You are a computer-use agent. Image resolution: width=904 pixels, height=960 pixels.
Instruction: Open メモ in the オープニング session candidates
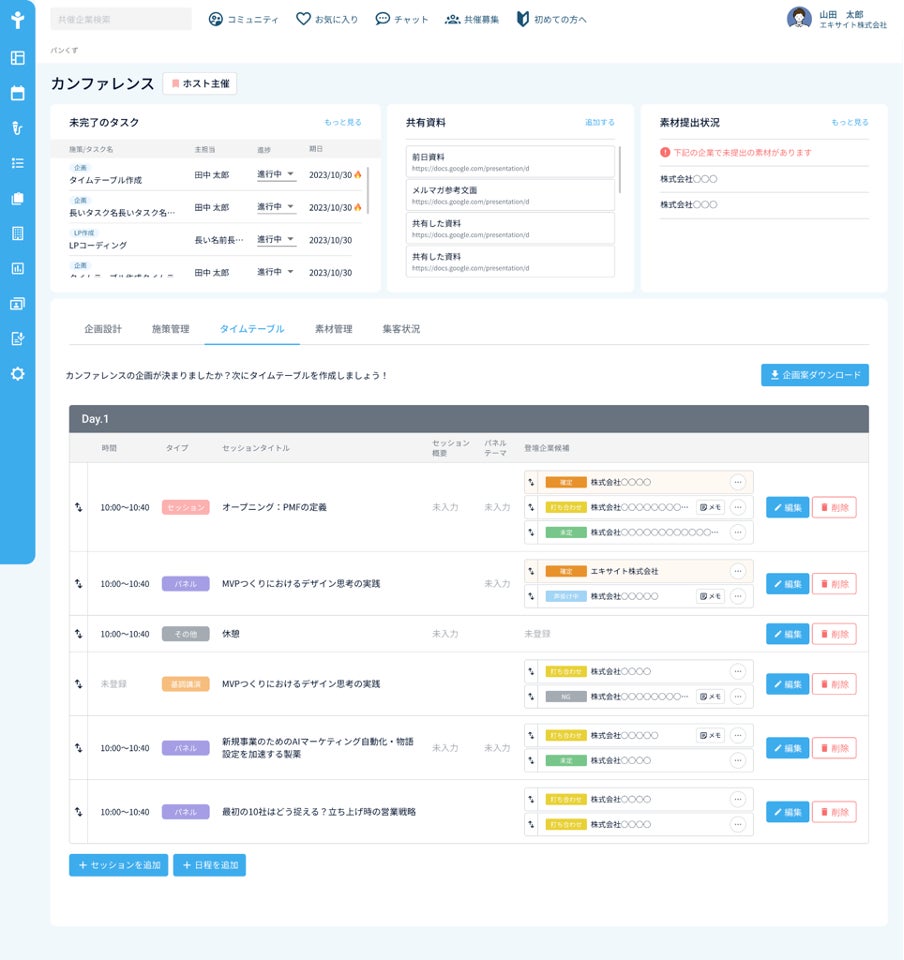click(x=710, y=507)
